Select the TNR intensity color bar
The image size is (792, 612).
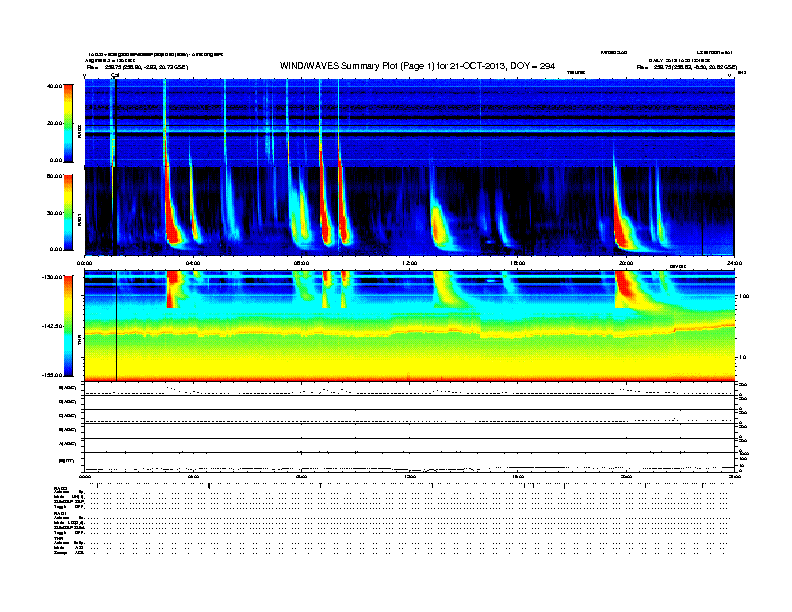tap(68, 326)
